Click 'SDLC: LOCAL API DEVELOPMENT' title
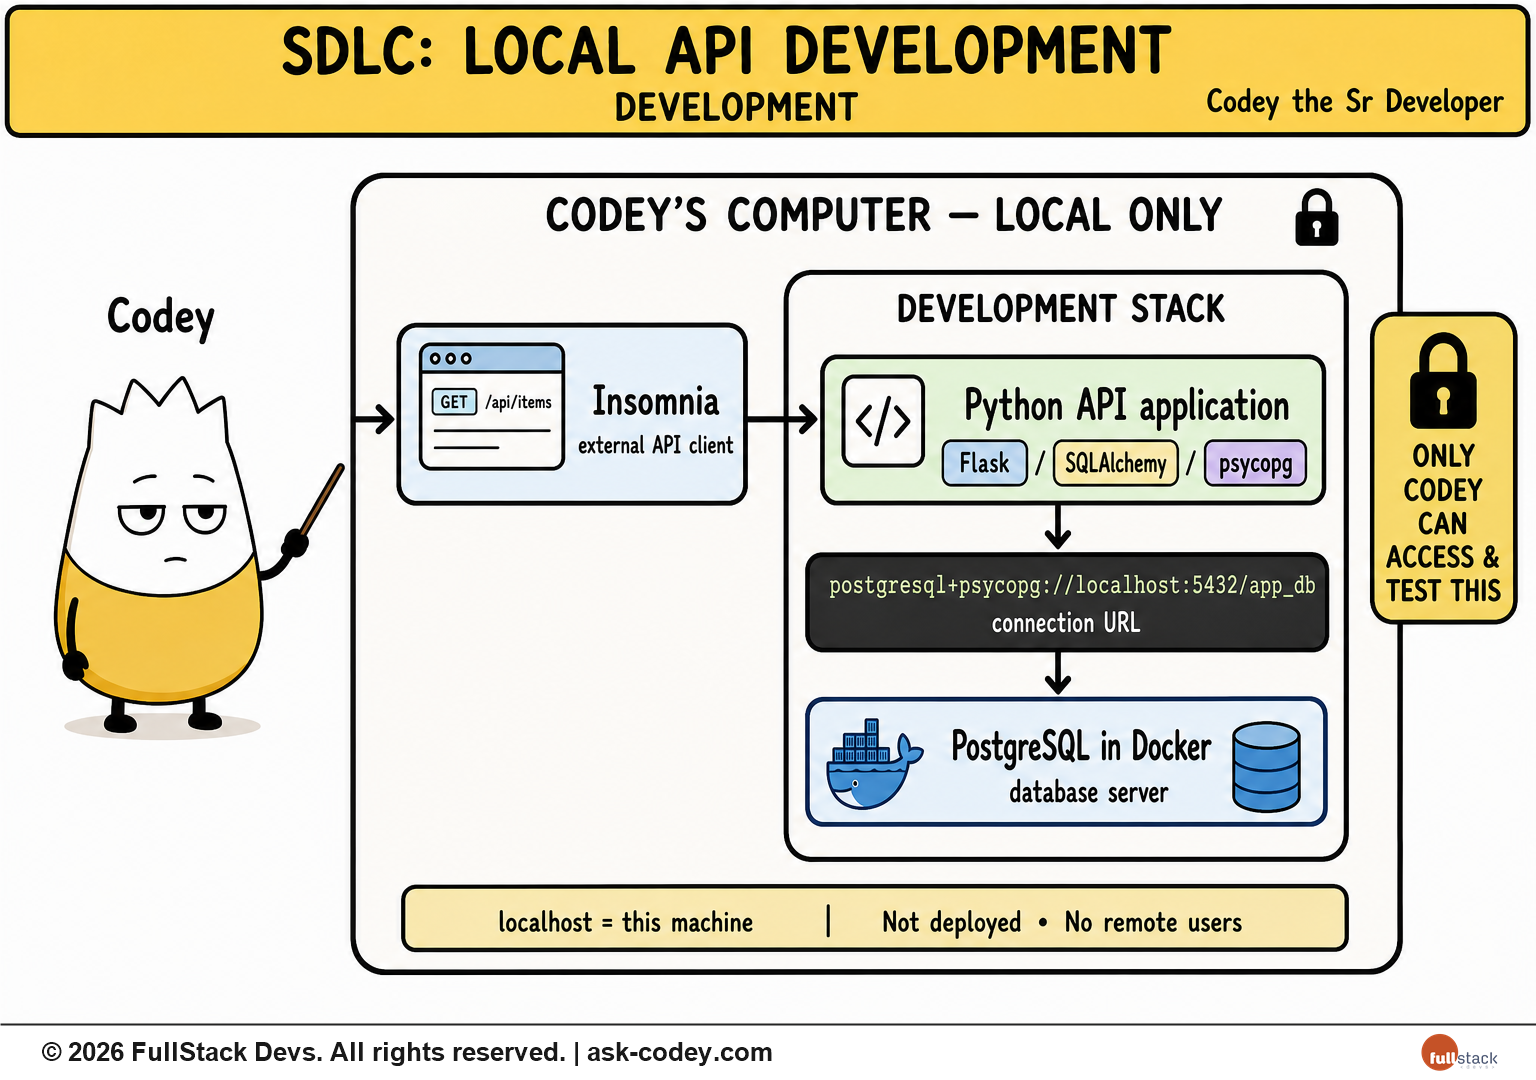 [x=726, y=51]
